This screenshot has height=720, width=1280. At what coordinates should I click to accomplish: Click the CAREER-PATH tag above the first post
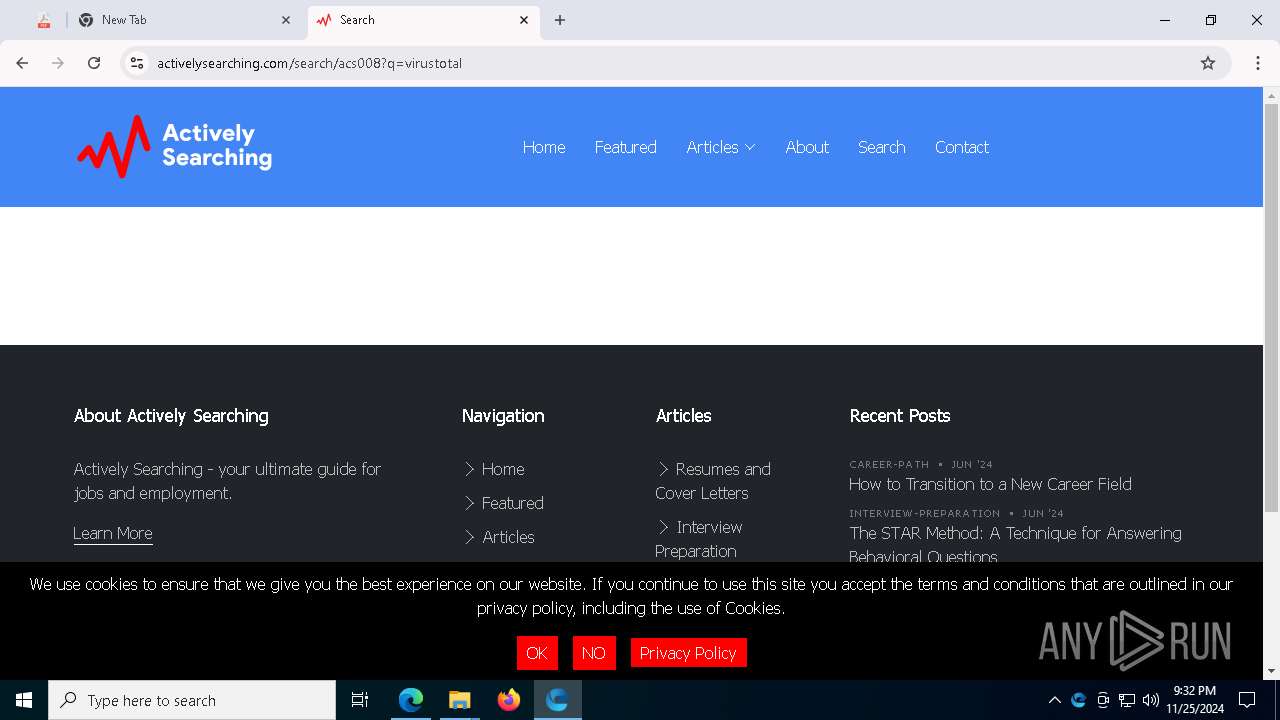click(889, 464)
